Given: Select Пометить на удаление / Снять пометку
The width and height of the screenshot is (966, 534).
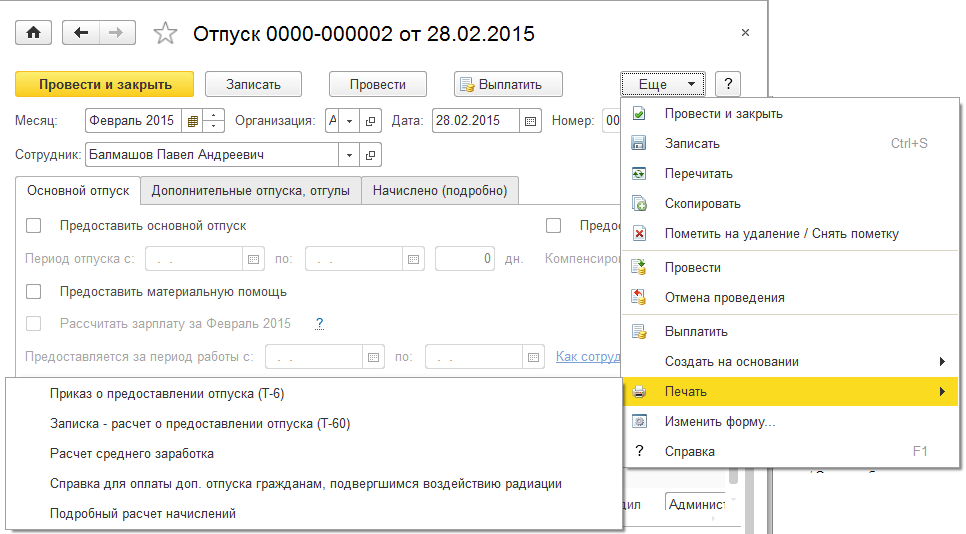Looking at the screenshot, I should click(x=790, y=234).
